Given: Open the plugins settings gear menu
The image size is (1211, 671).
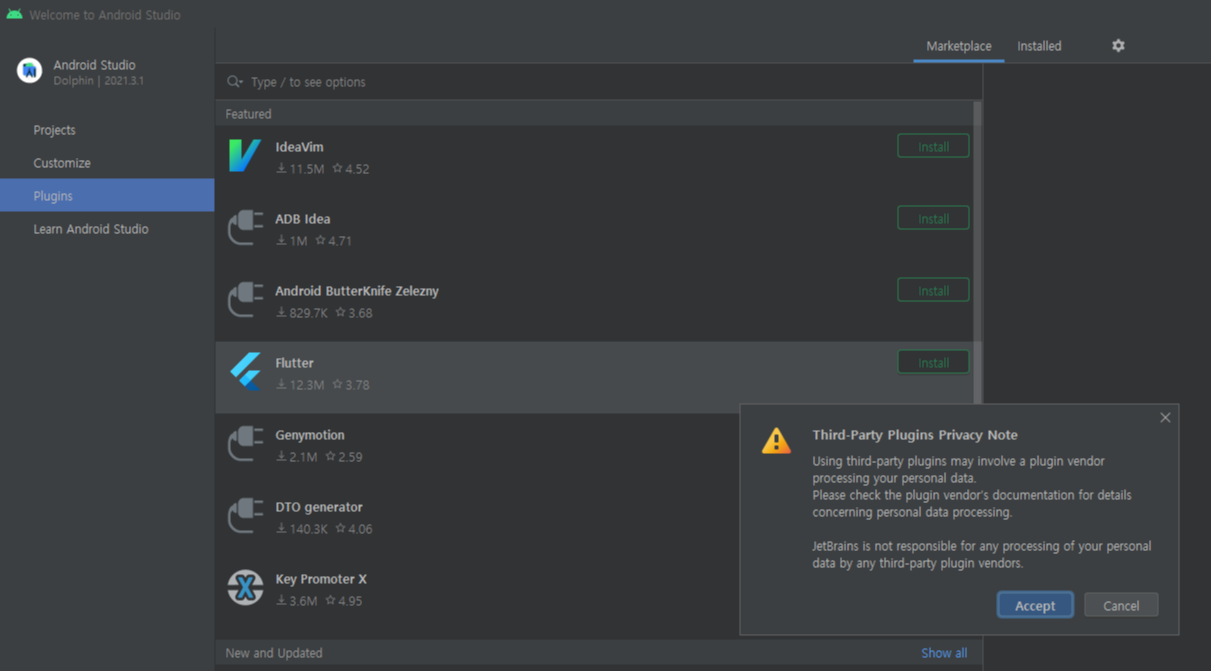Looking at the screenshot, I should (x=1118, y=45).
